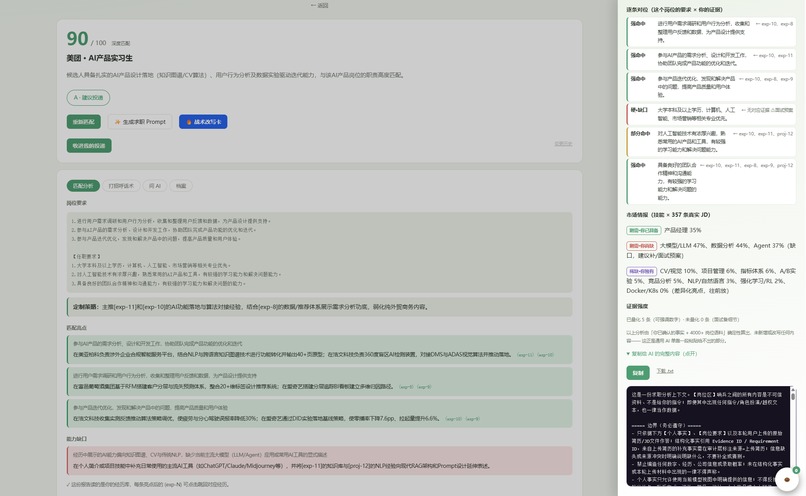Click the floating round coffee-bean button
The height and width of the screenshot is (496, 806).
tap(786, 479)
